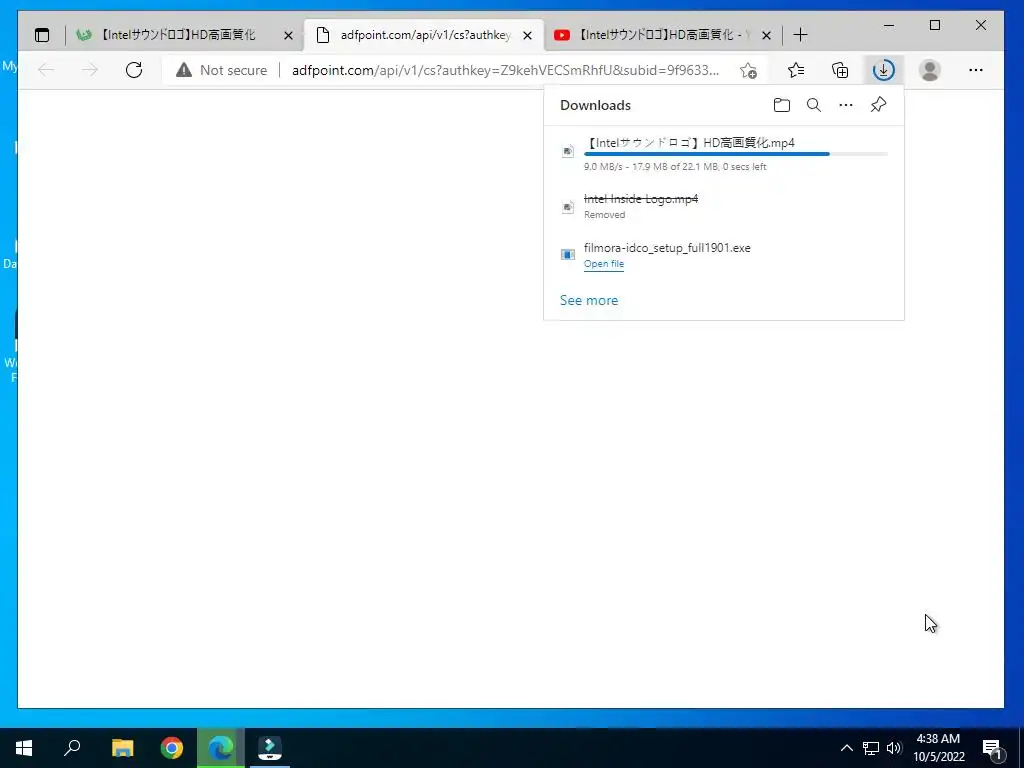Open taskbar search
The width and height of the screenshot is (1024, 768).
click(x=72, y=748)
